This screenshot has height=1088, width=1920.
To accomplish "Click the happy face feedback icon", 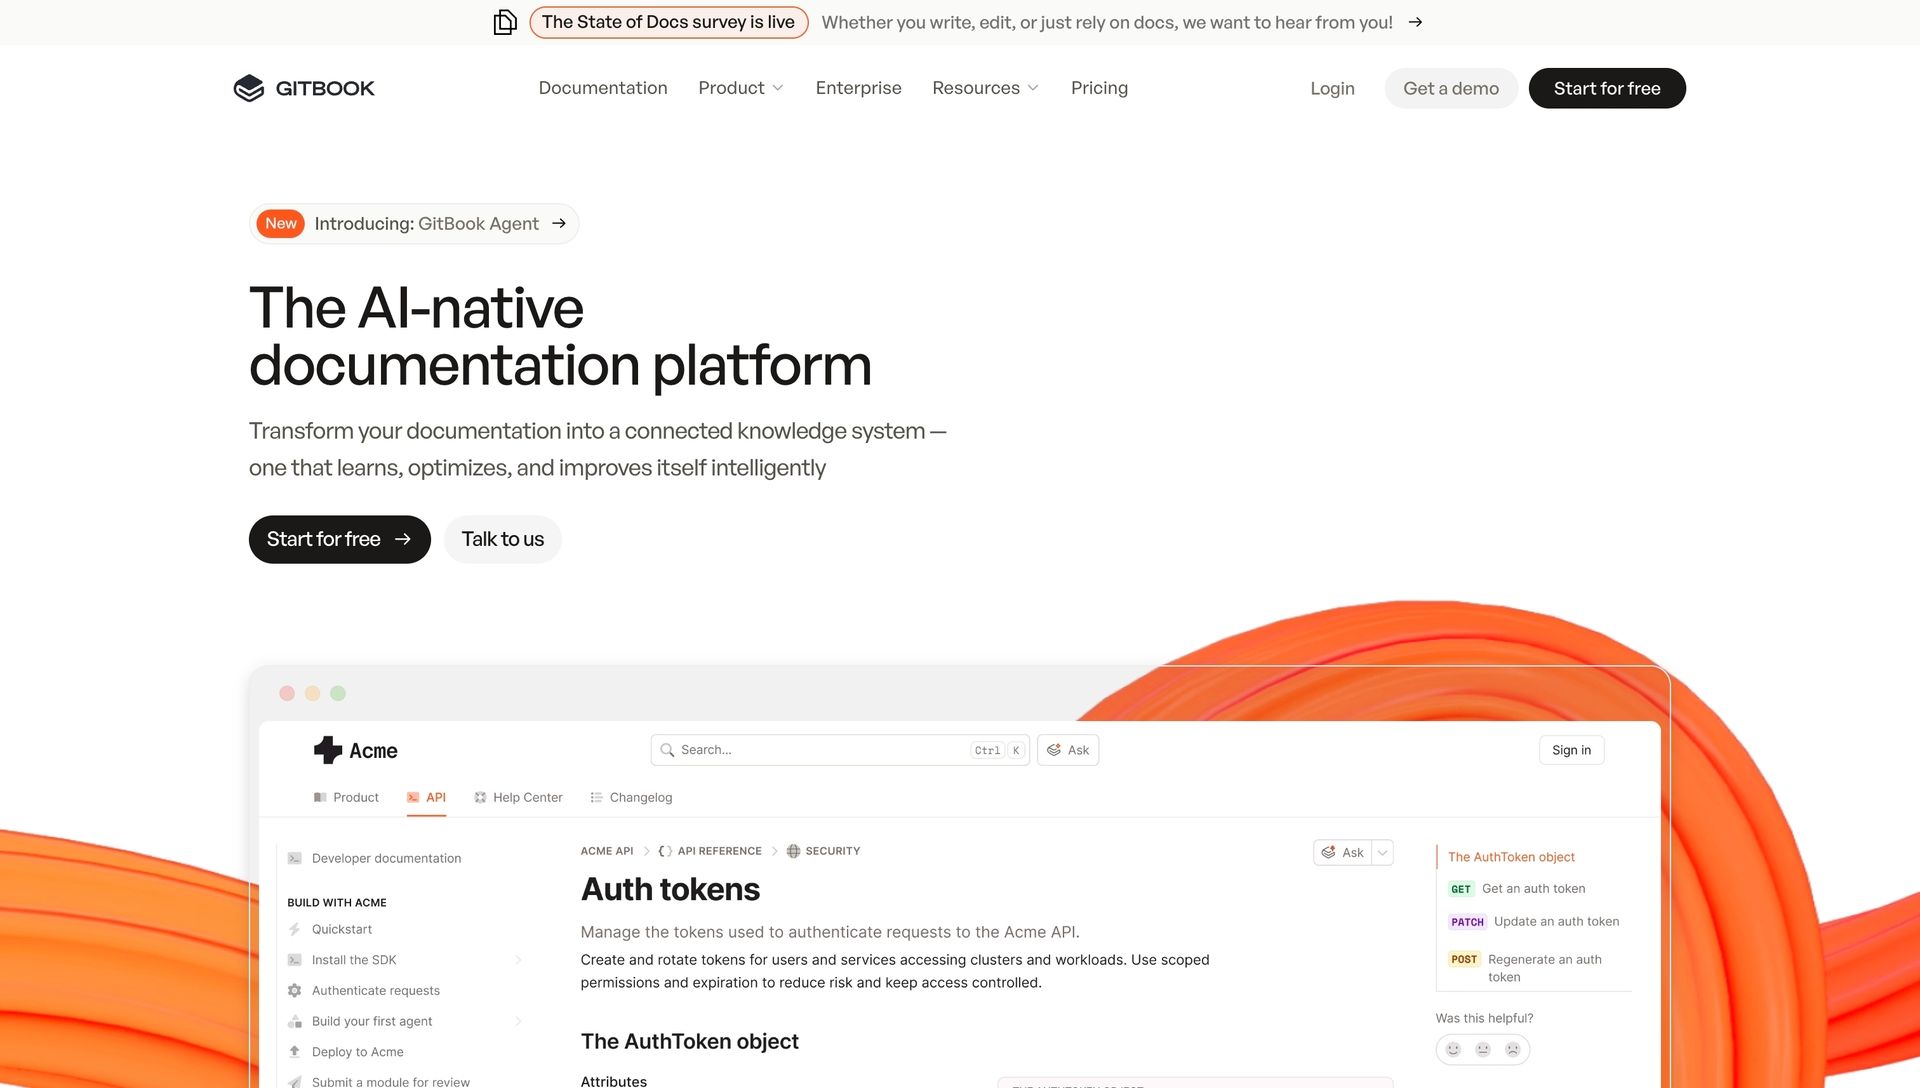I will 1453,1049.
